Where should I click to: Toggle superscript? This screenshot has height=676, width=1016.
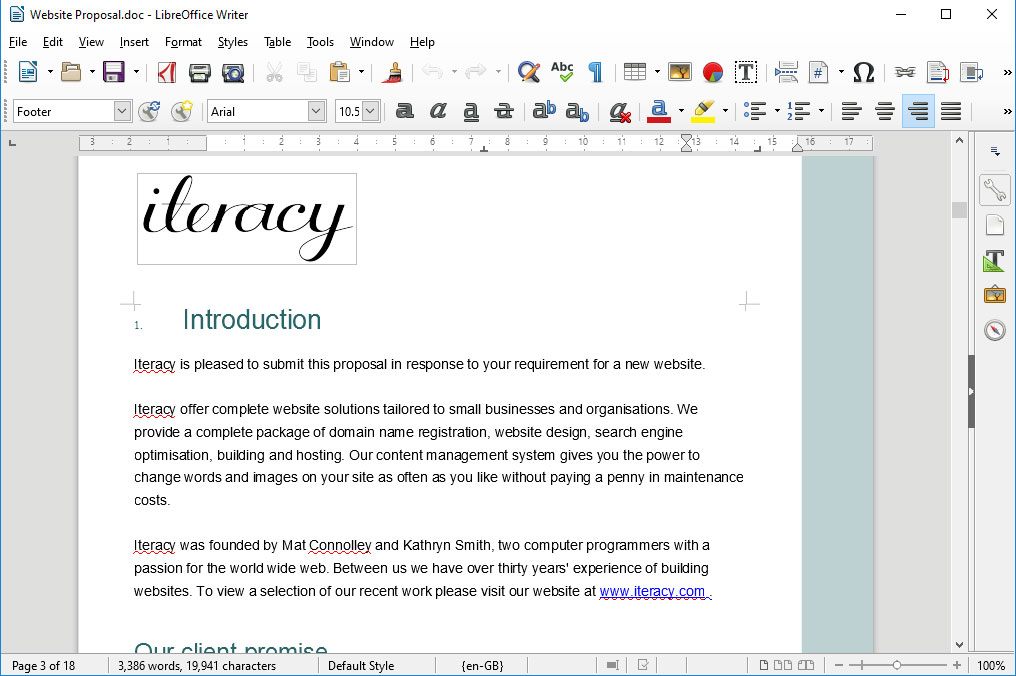[x=544, y=110]
